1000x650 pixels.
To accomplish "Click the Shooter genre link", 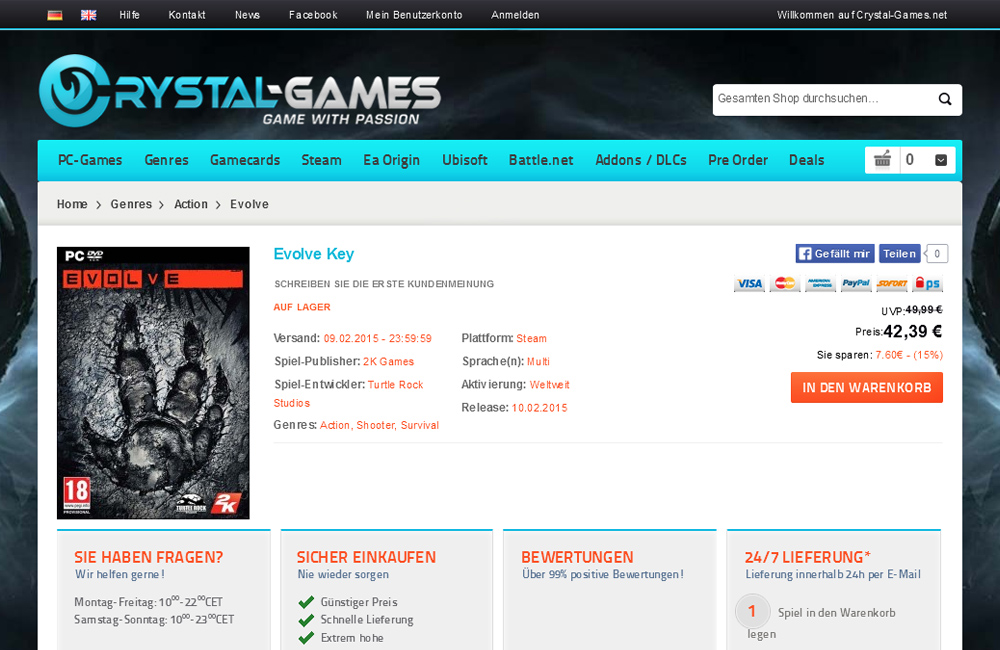I will tap(376, 425).
